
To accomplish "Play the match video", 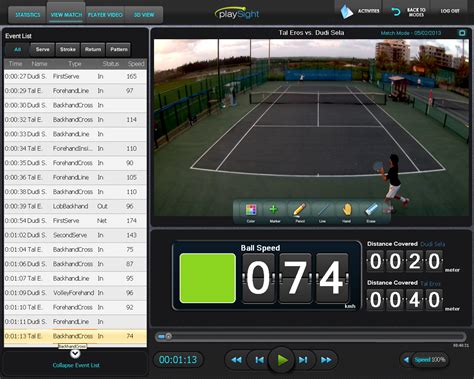I will pyautogui.click(x=282, y=360).
